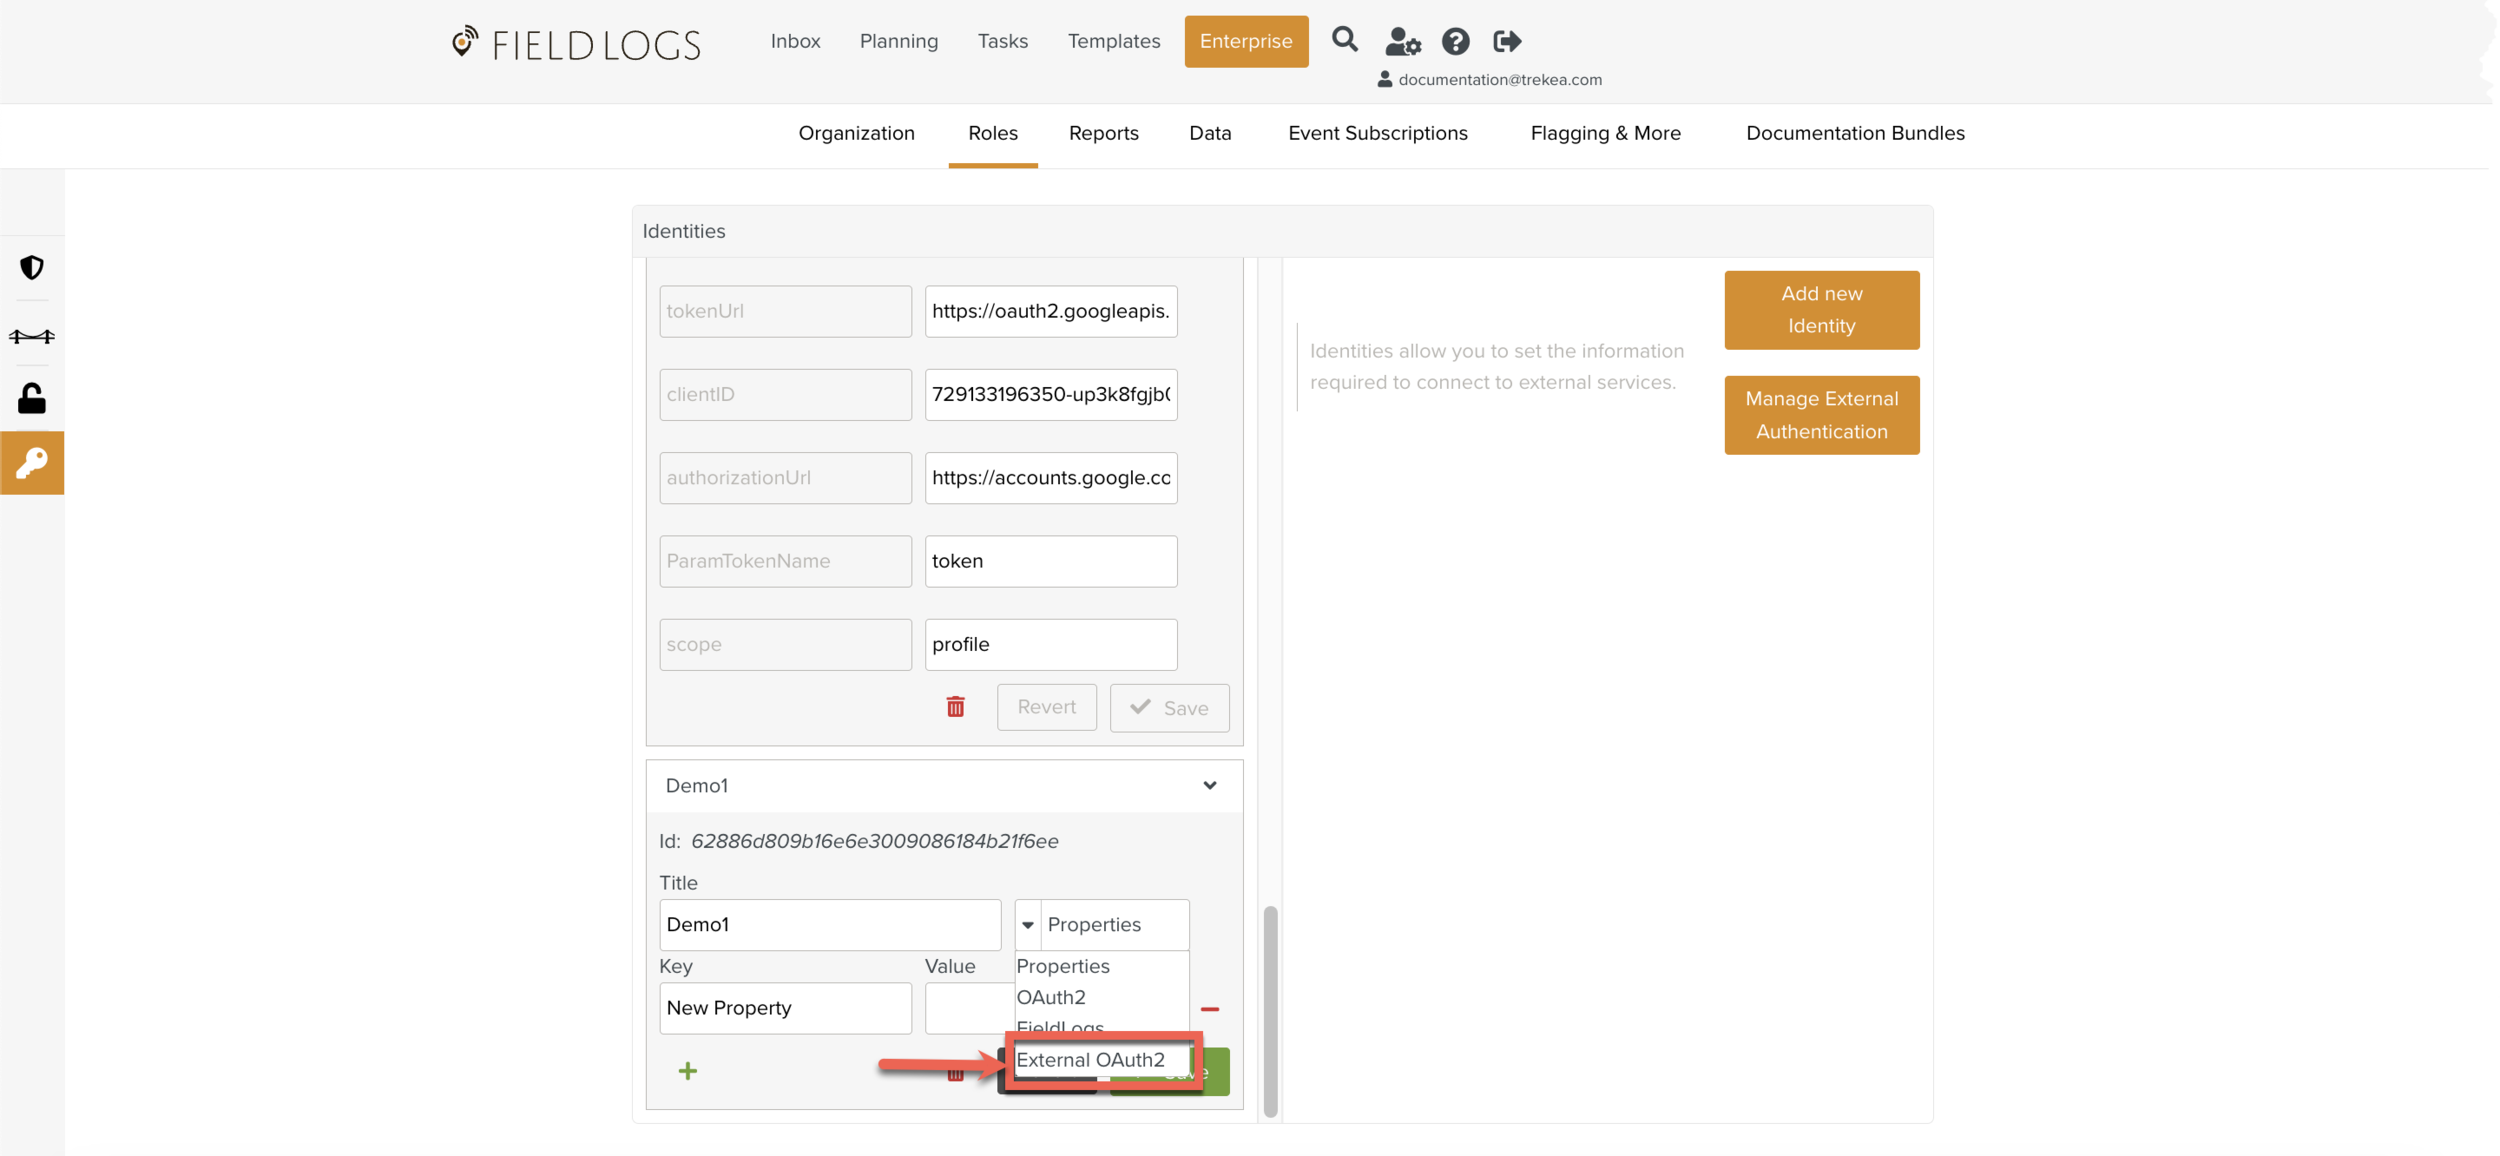Collapse the Demo1 identity chevron
This screenshot has height=1156, width=2500.
pyautogui.click(x=1210, y=786)
